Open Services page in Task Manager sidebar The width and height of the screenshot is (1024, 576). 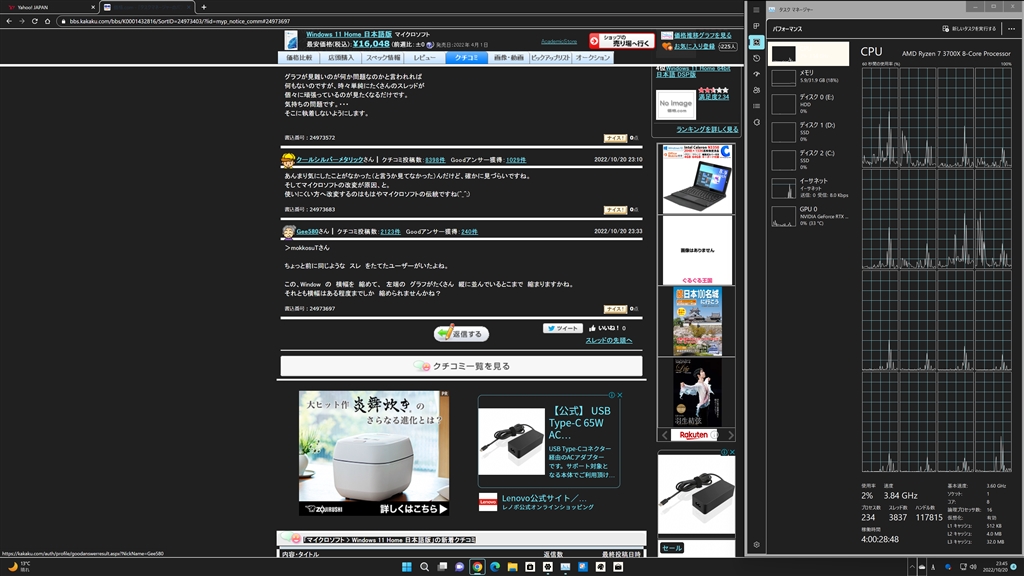click(756, 122)
